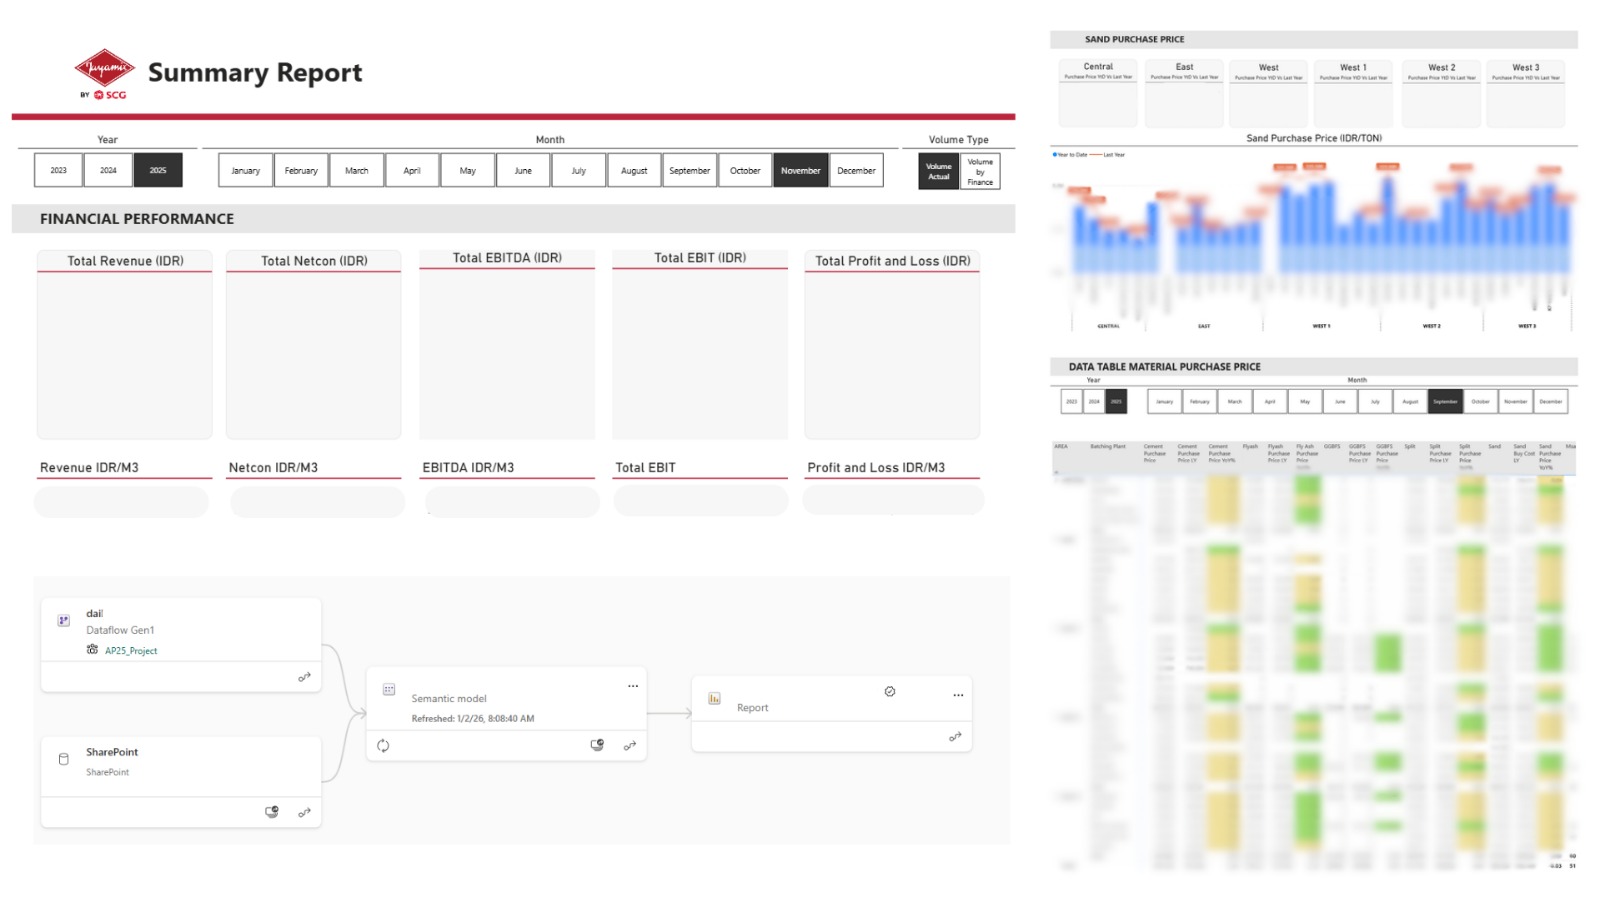Select September in Summary Report month slicer
The image size is (1600, 897).
click(x=690, y=170)
